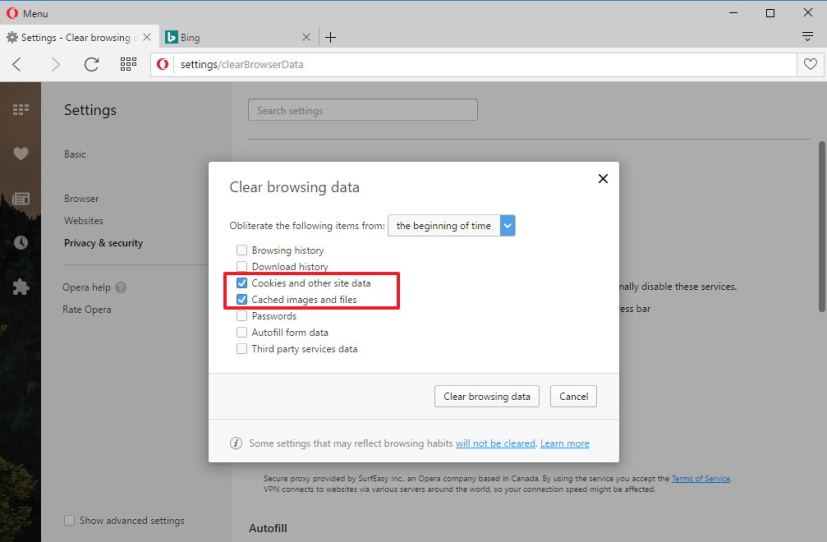Click the Clear browsing data button

click(x=487, y=396)
